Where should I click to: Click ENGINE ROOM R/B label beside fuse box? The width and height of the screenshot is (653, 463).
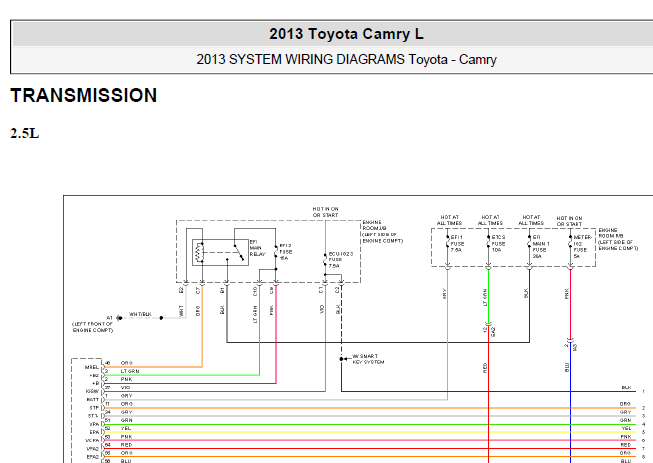click(x=618, y=239)
